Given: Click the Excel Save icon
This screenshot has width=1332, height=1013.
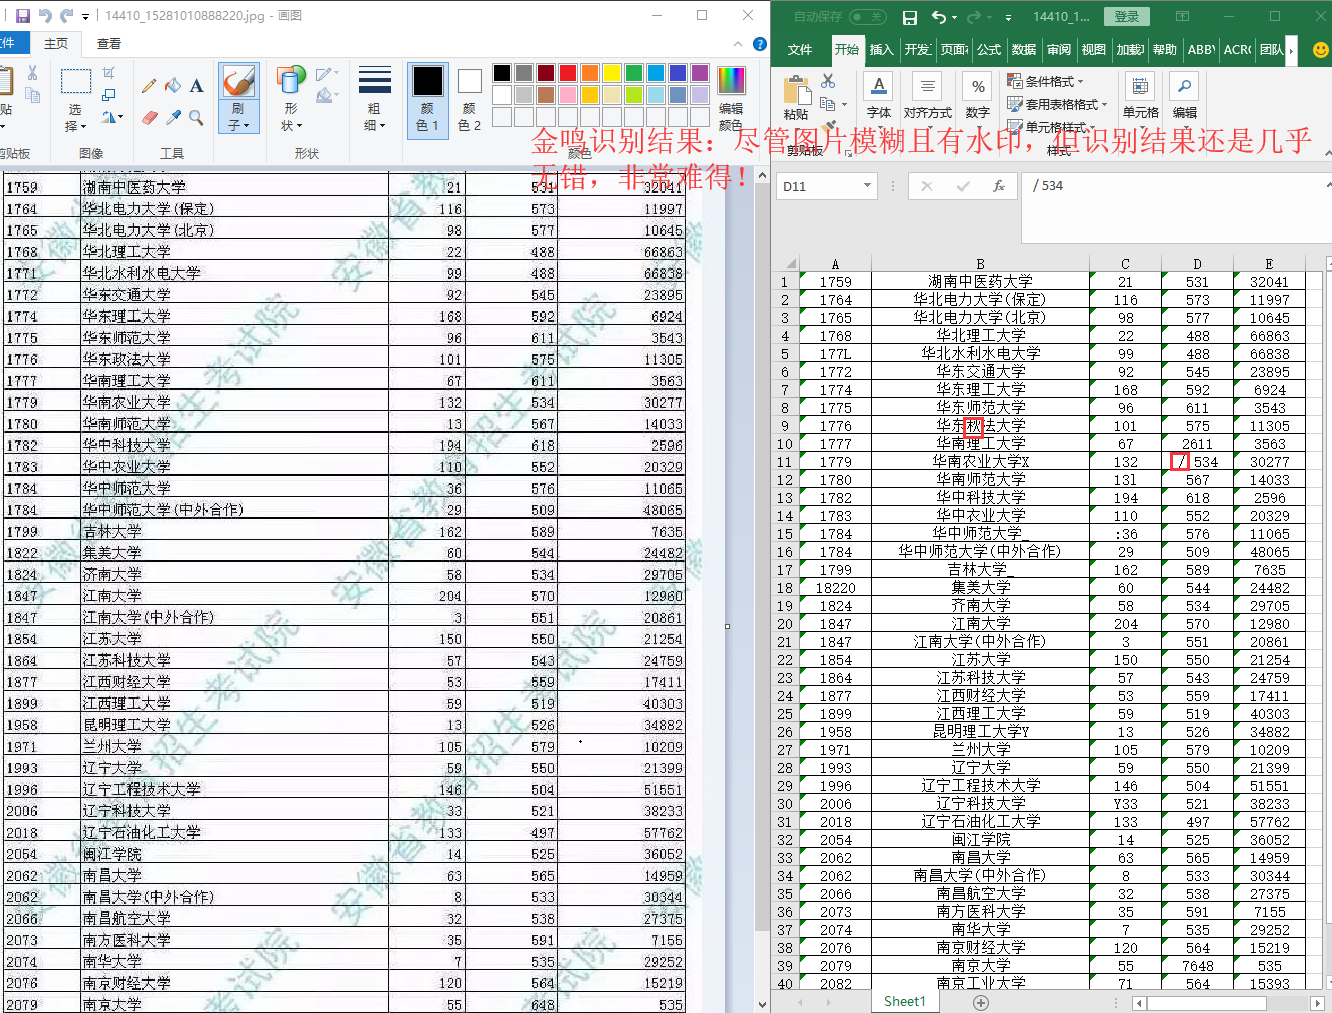Looking at the screenshot, I should coord(909,17).
